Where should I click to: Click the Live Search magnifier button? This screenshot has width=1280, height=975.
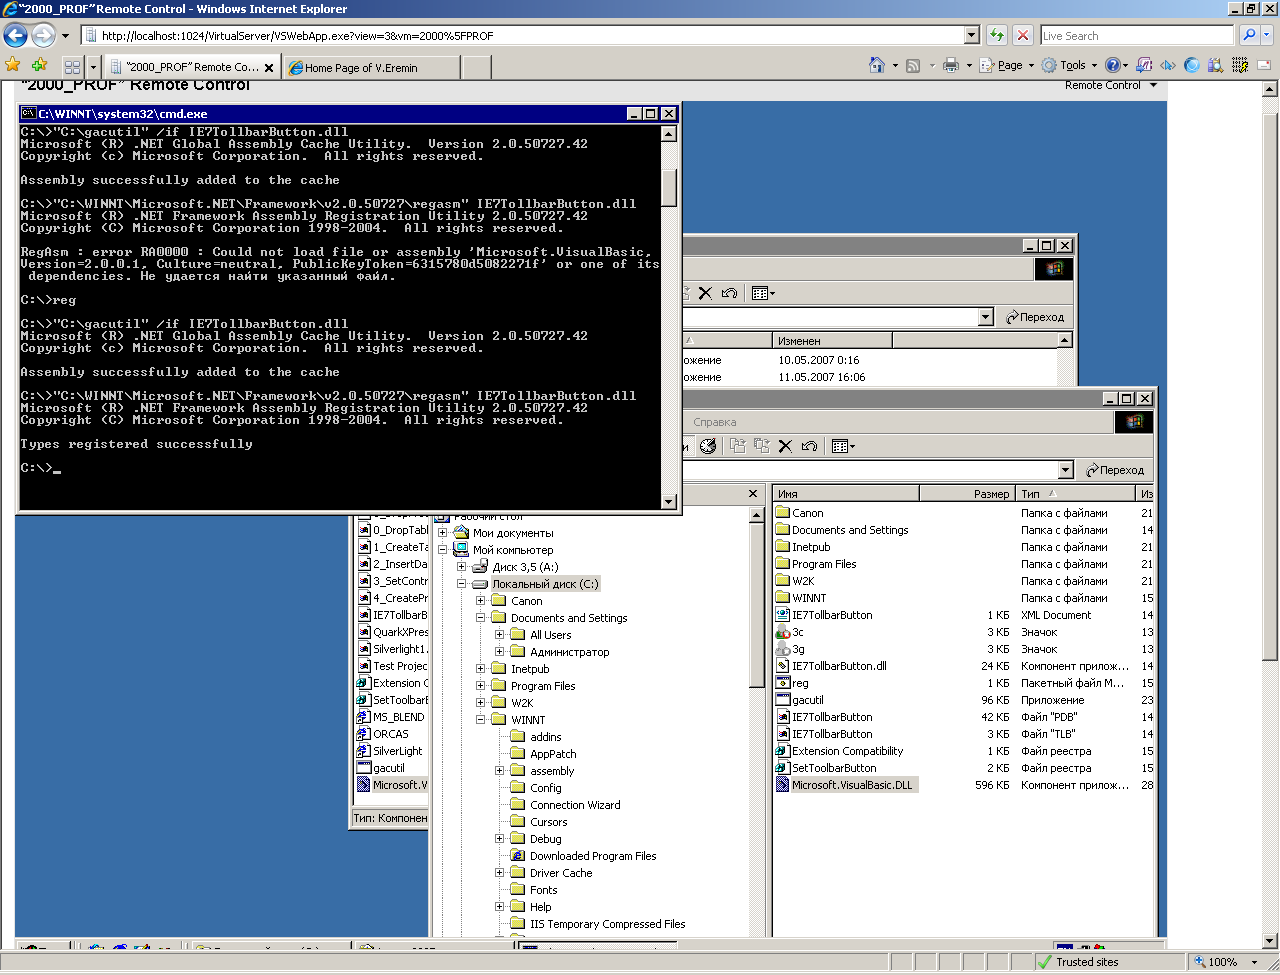pyautogui.click(x=1249, y=35)
